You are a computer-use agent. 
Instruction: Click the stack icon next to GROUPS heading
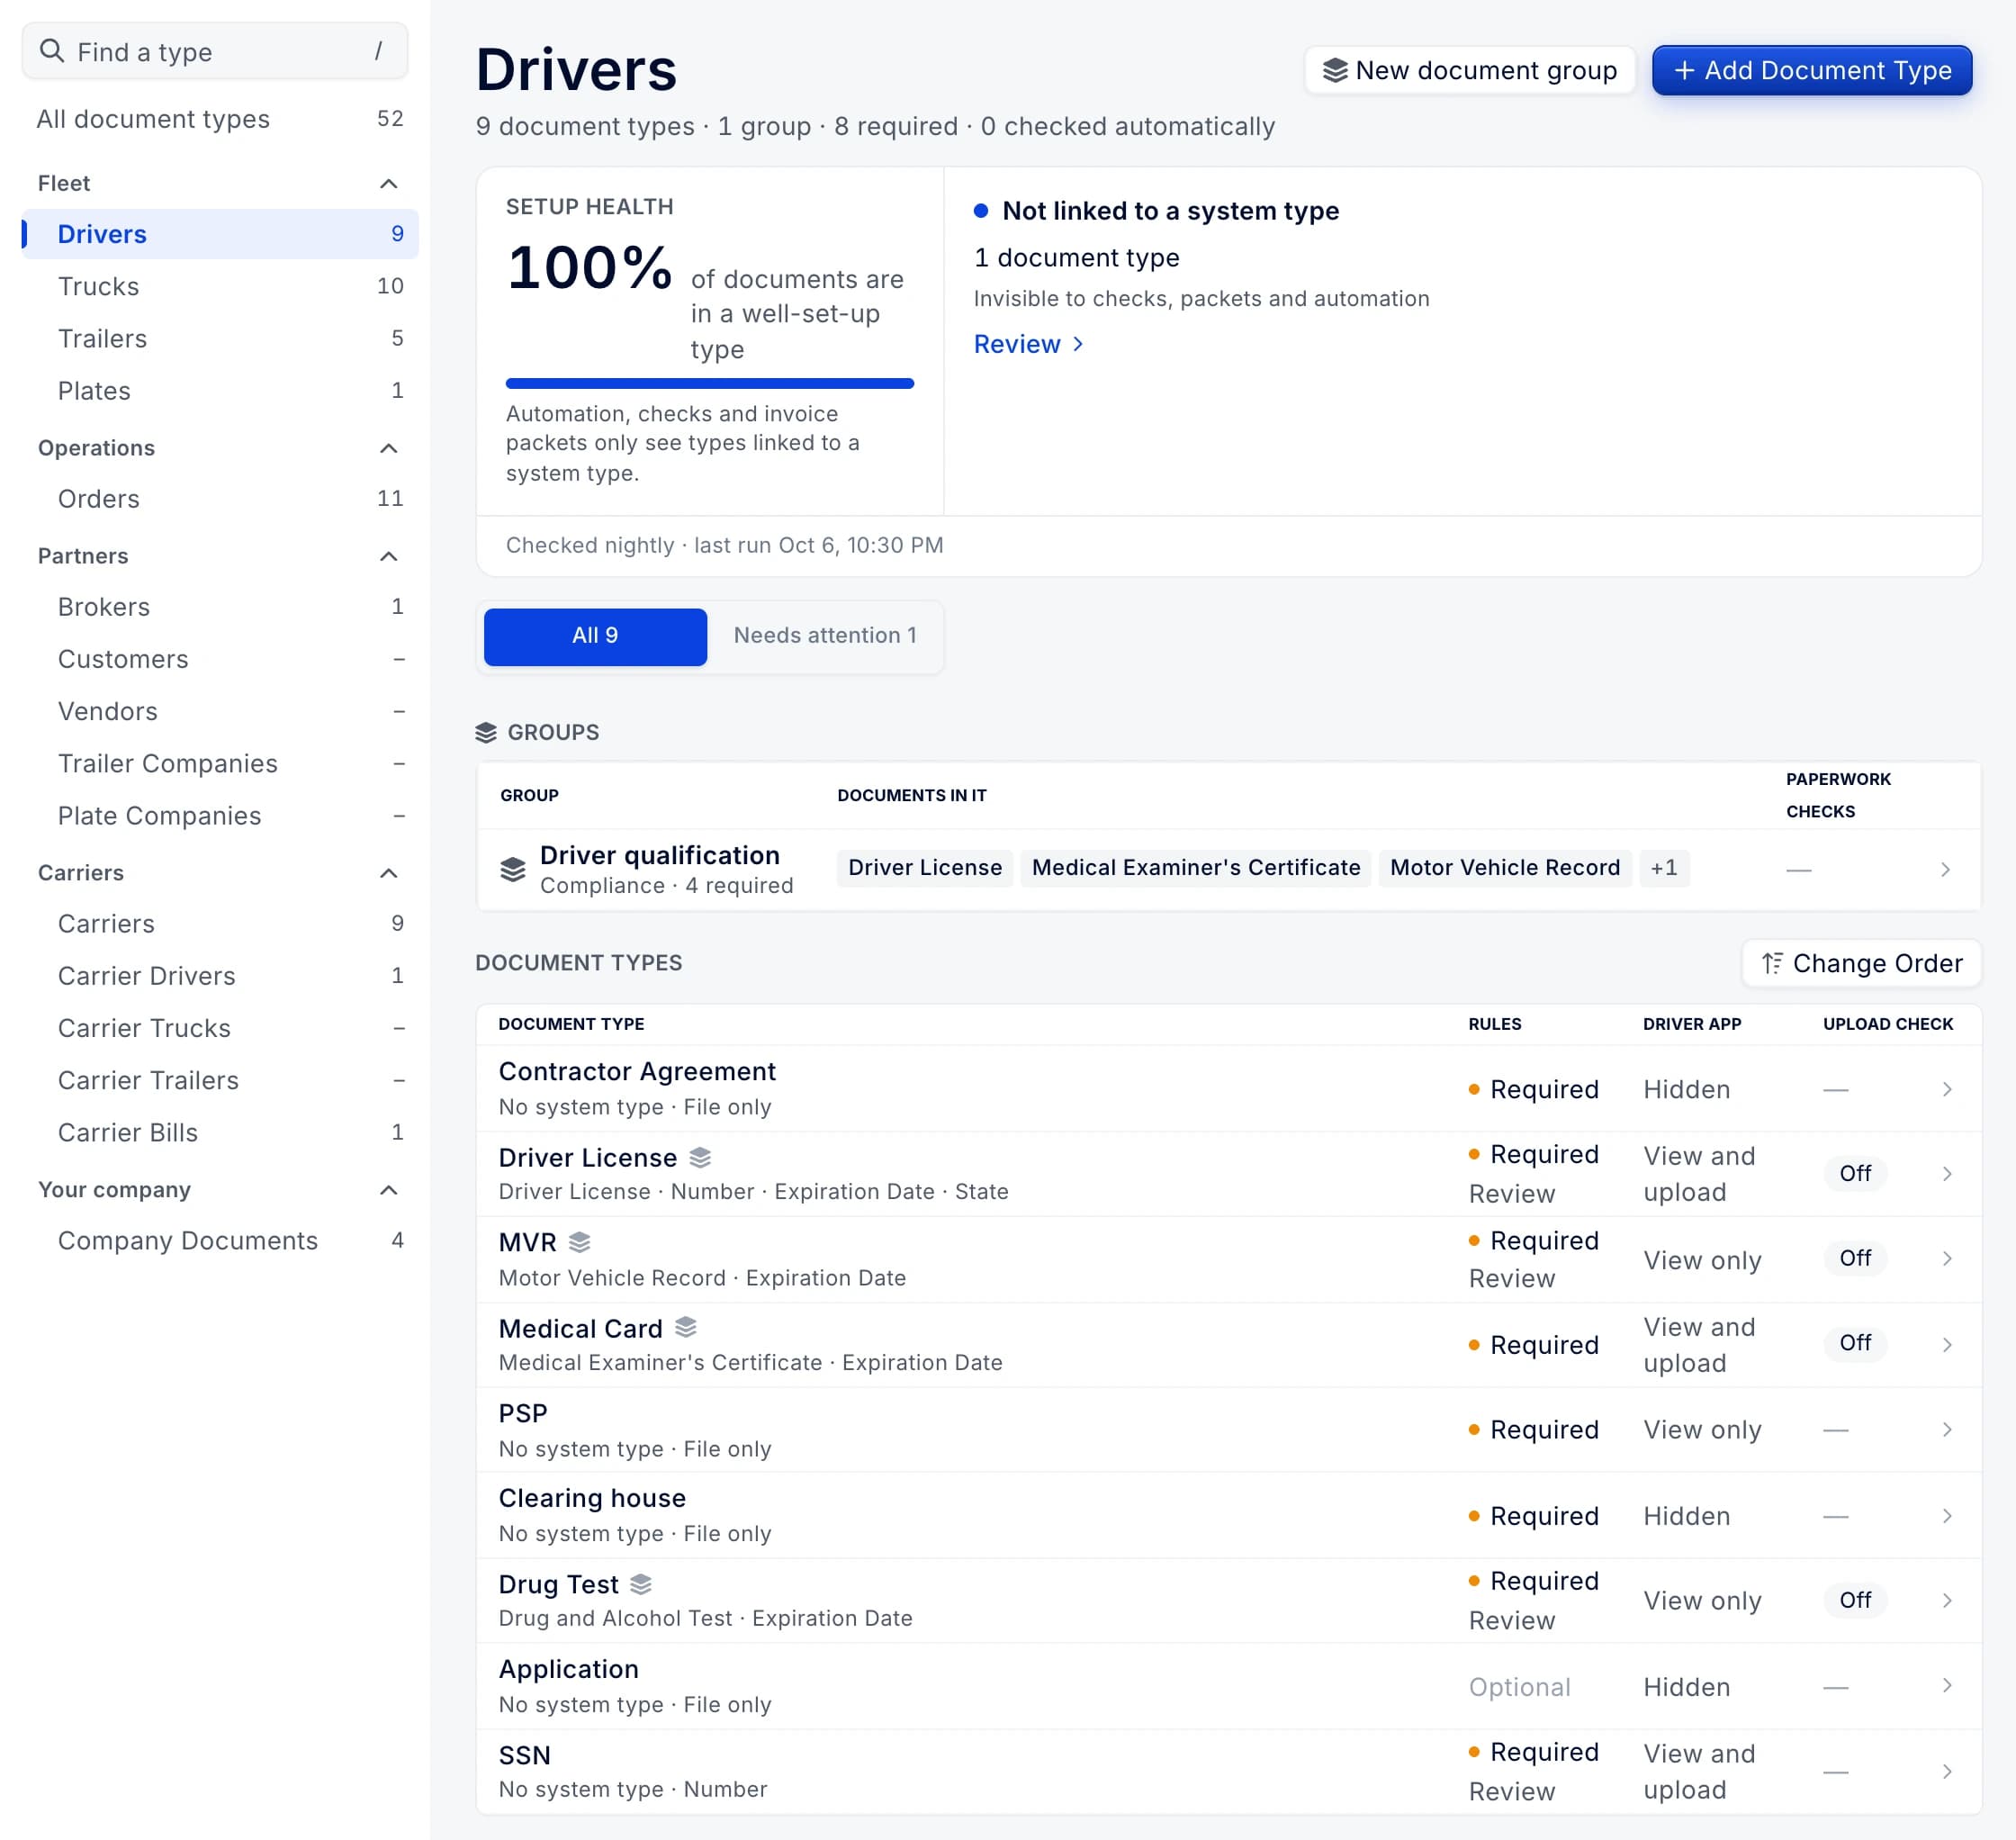click(486, 732)
